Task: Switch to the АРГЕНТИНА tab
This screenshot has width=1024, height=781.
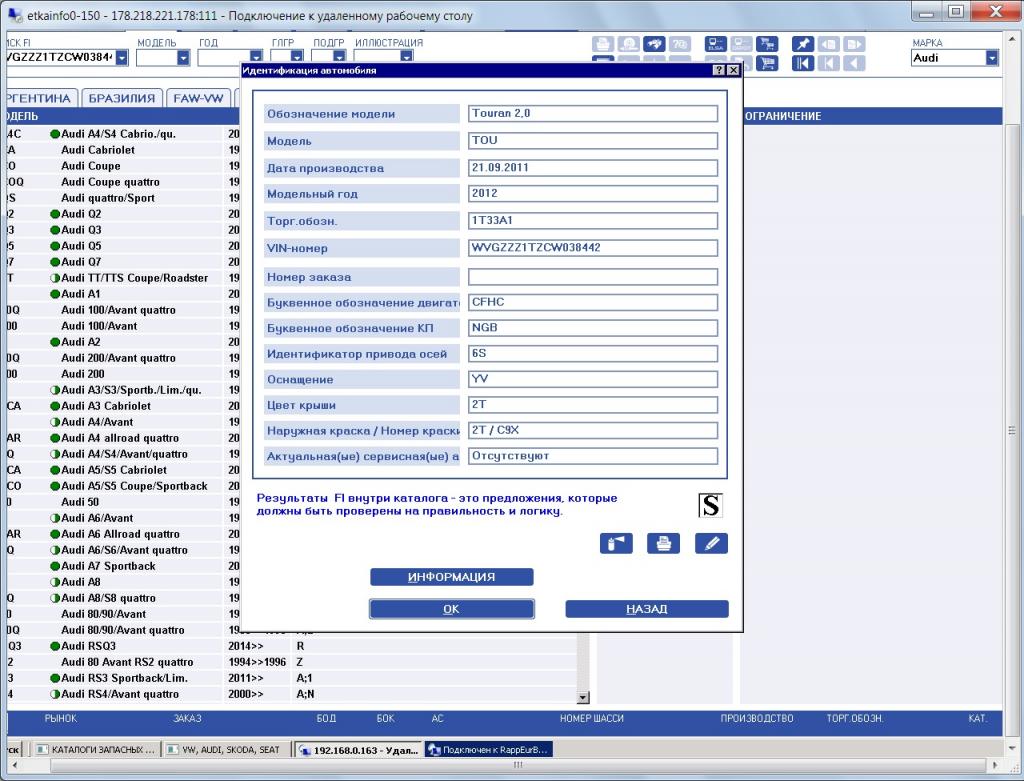Action: point(40,98)
